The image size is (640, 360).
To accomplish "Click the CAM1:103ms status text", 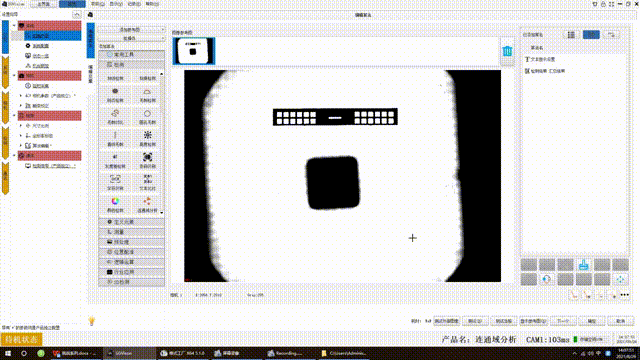I will (x=547, y=340).
